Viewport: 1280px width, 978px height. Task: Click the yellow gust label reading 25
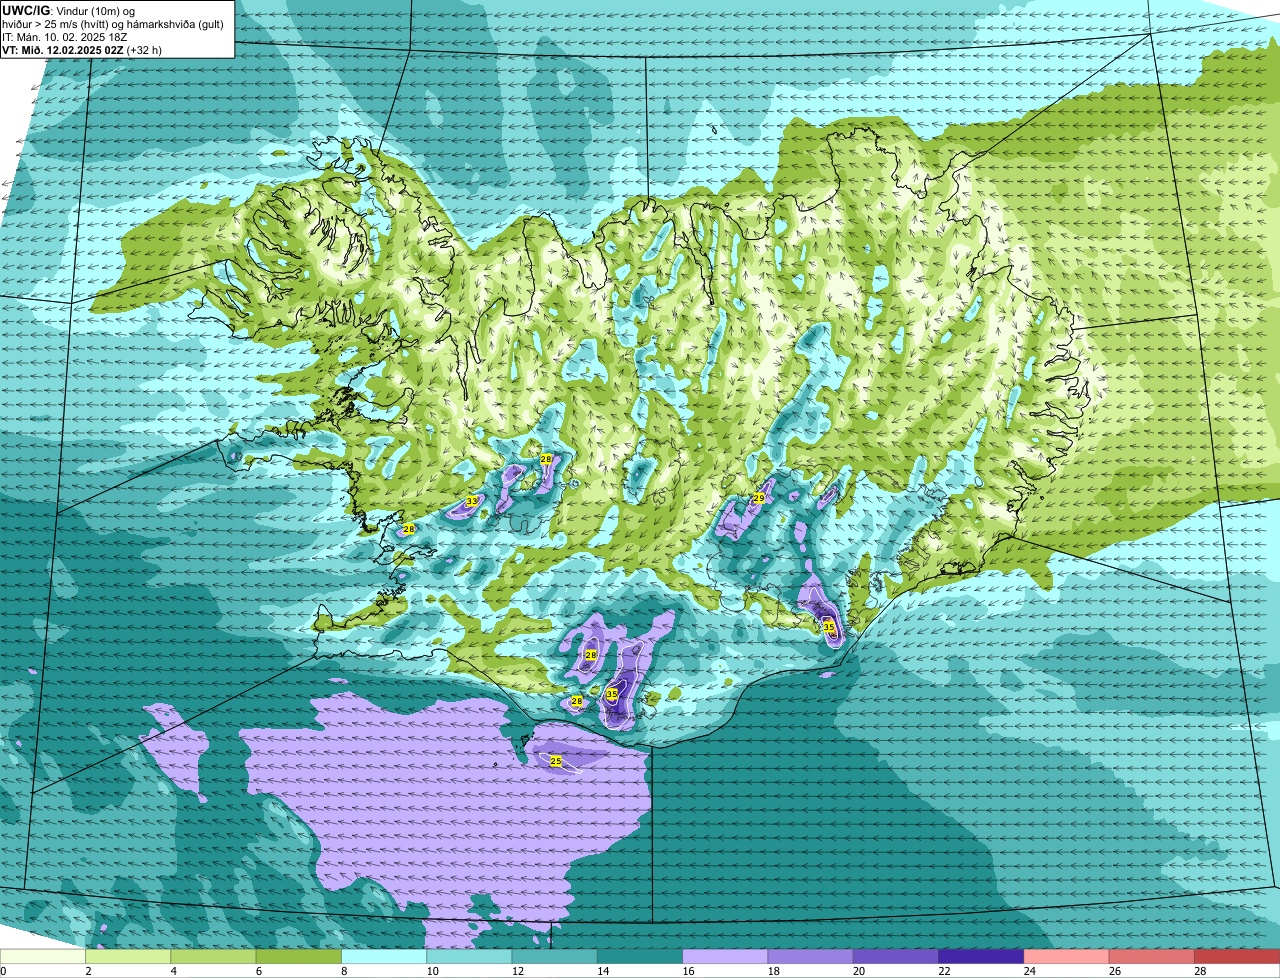pyautogui.click(x=556, y=761)
